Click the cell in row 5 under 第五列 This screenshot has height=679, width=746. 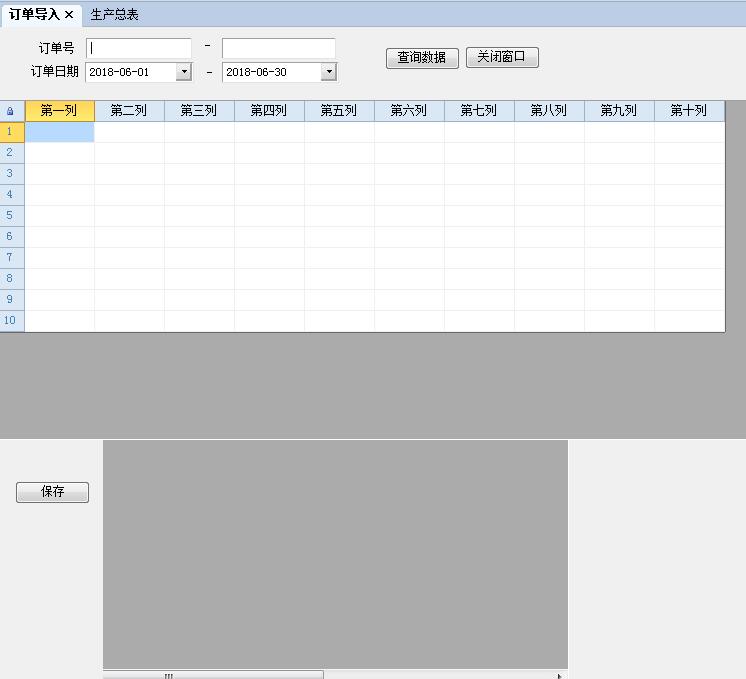click(x=339, y=216)
